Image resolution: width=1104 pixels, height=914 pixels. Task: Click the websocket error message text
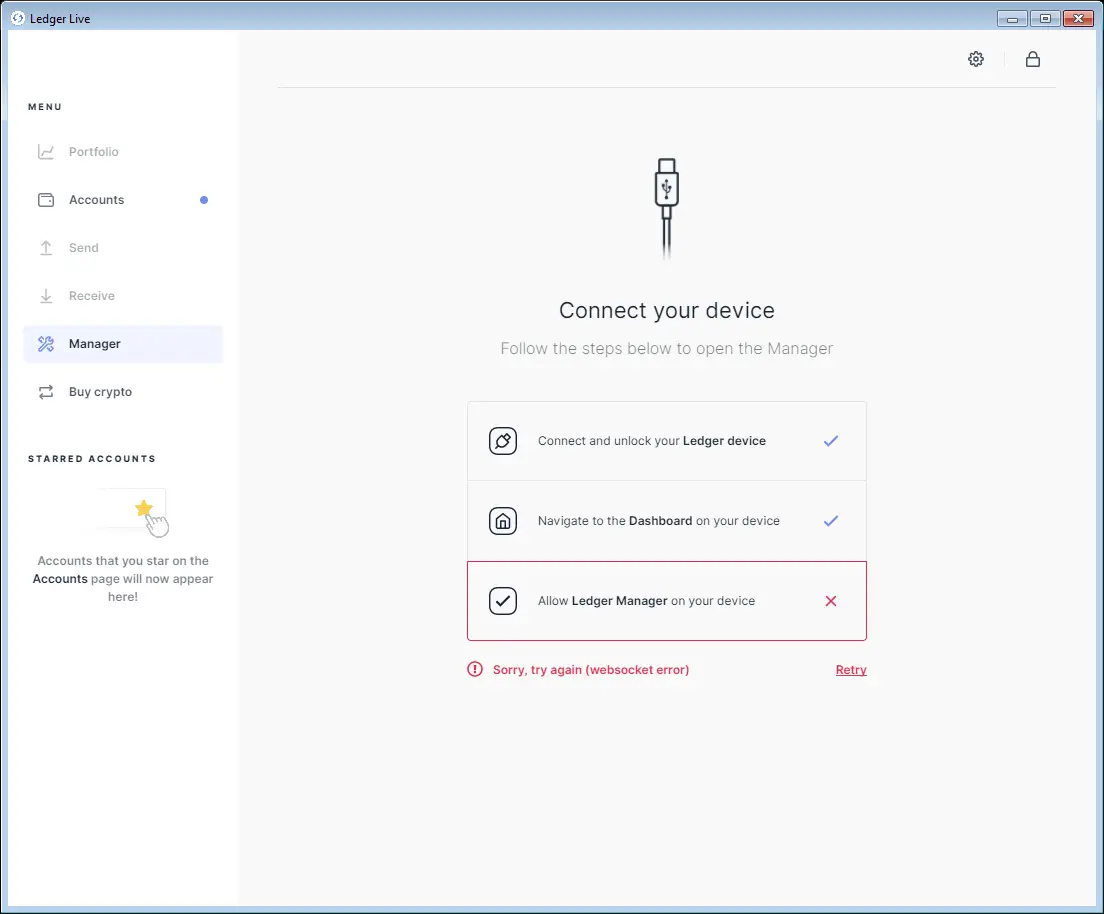(x=591, y=670)
